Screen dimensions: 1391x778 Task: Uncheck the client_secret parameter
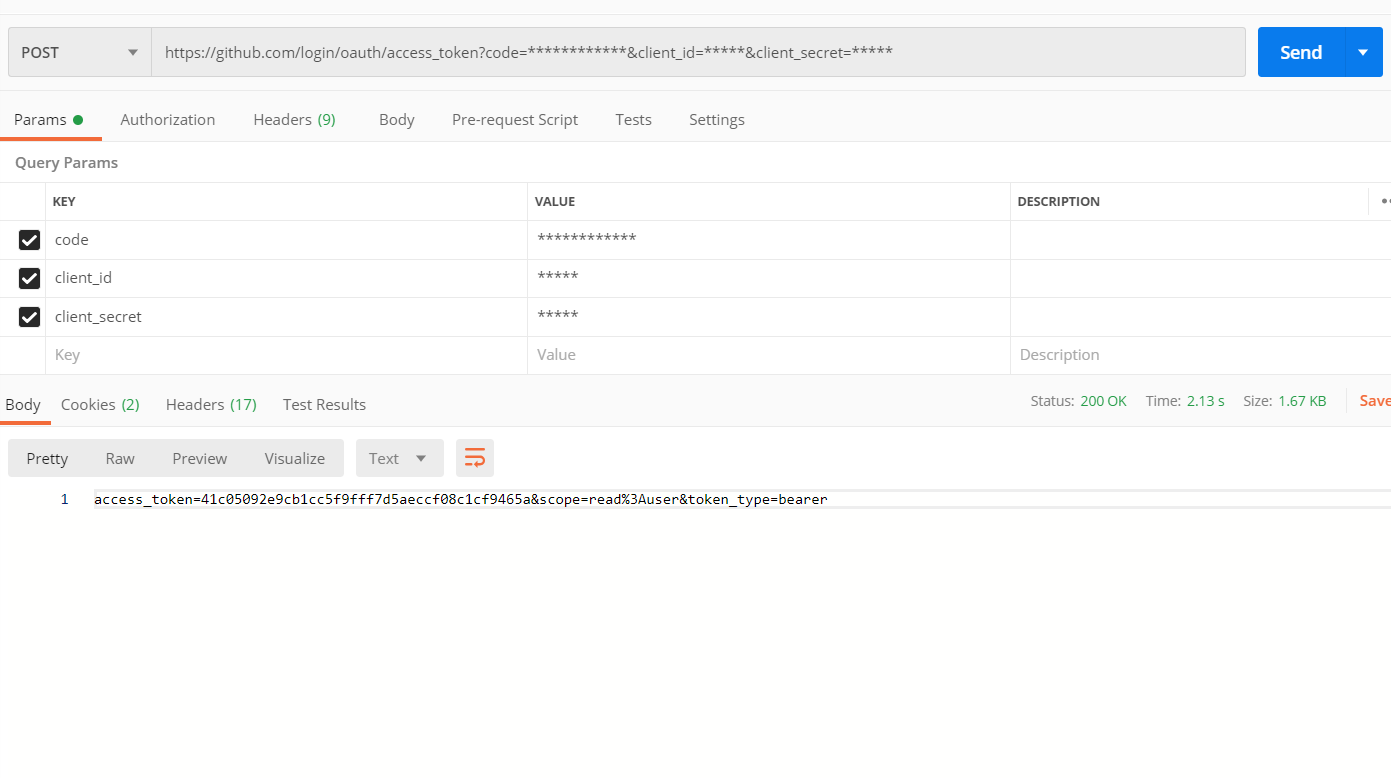point(29,317)
